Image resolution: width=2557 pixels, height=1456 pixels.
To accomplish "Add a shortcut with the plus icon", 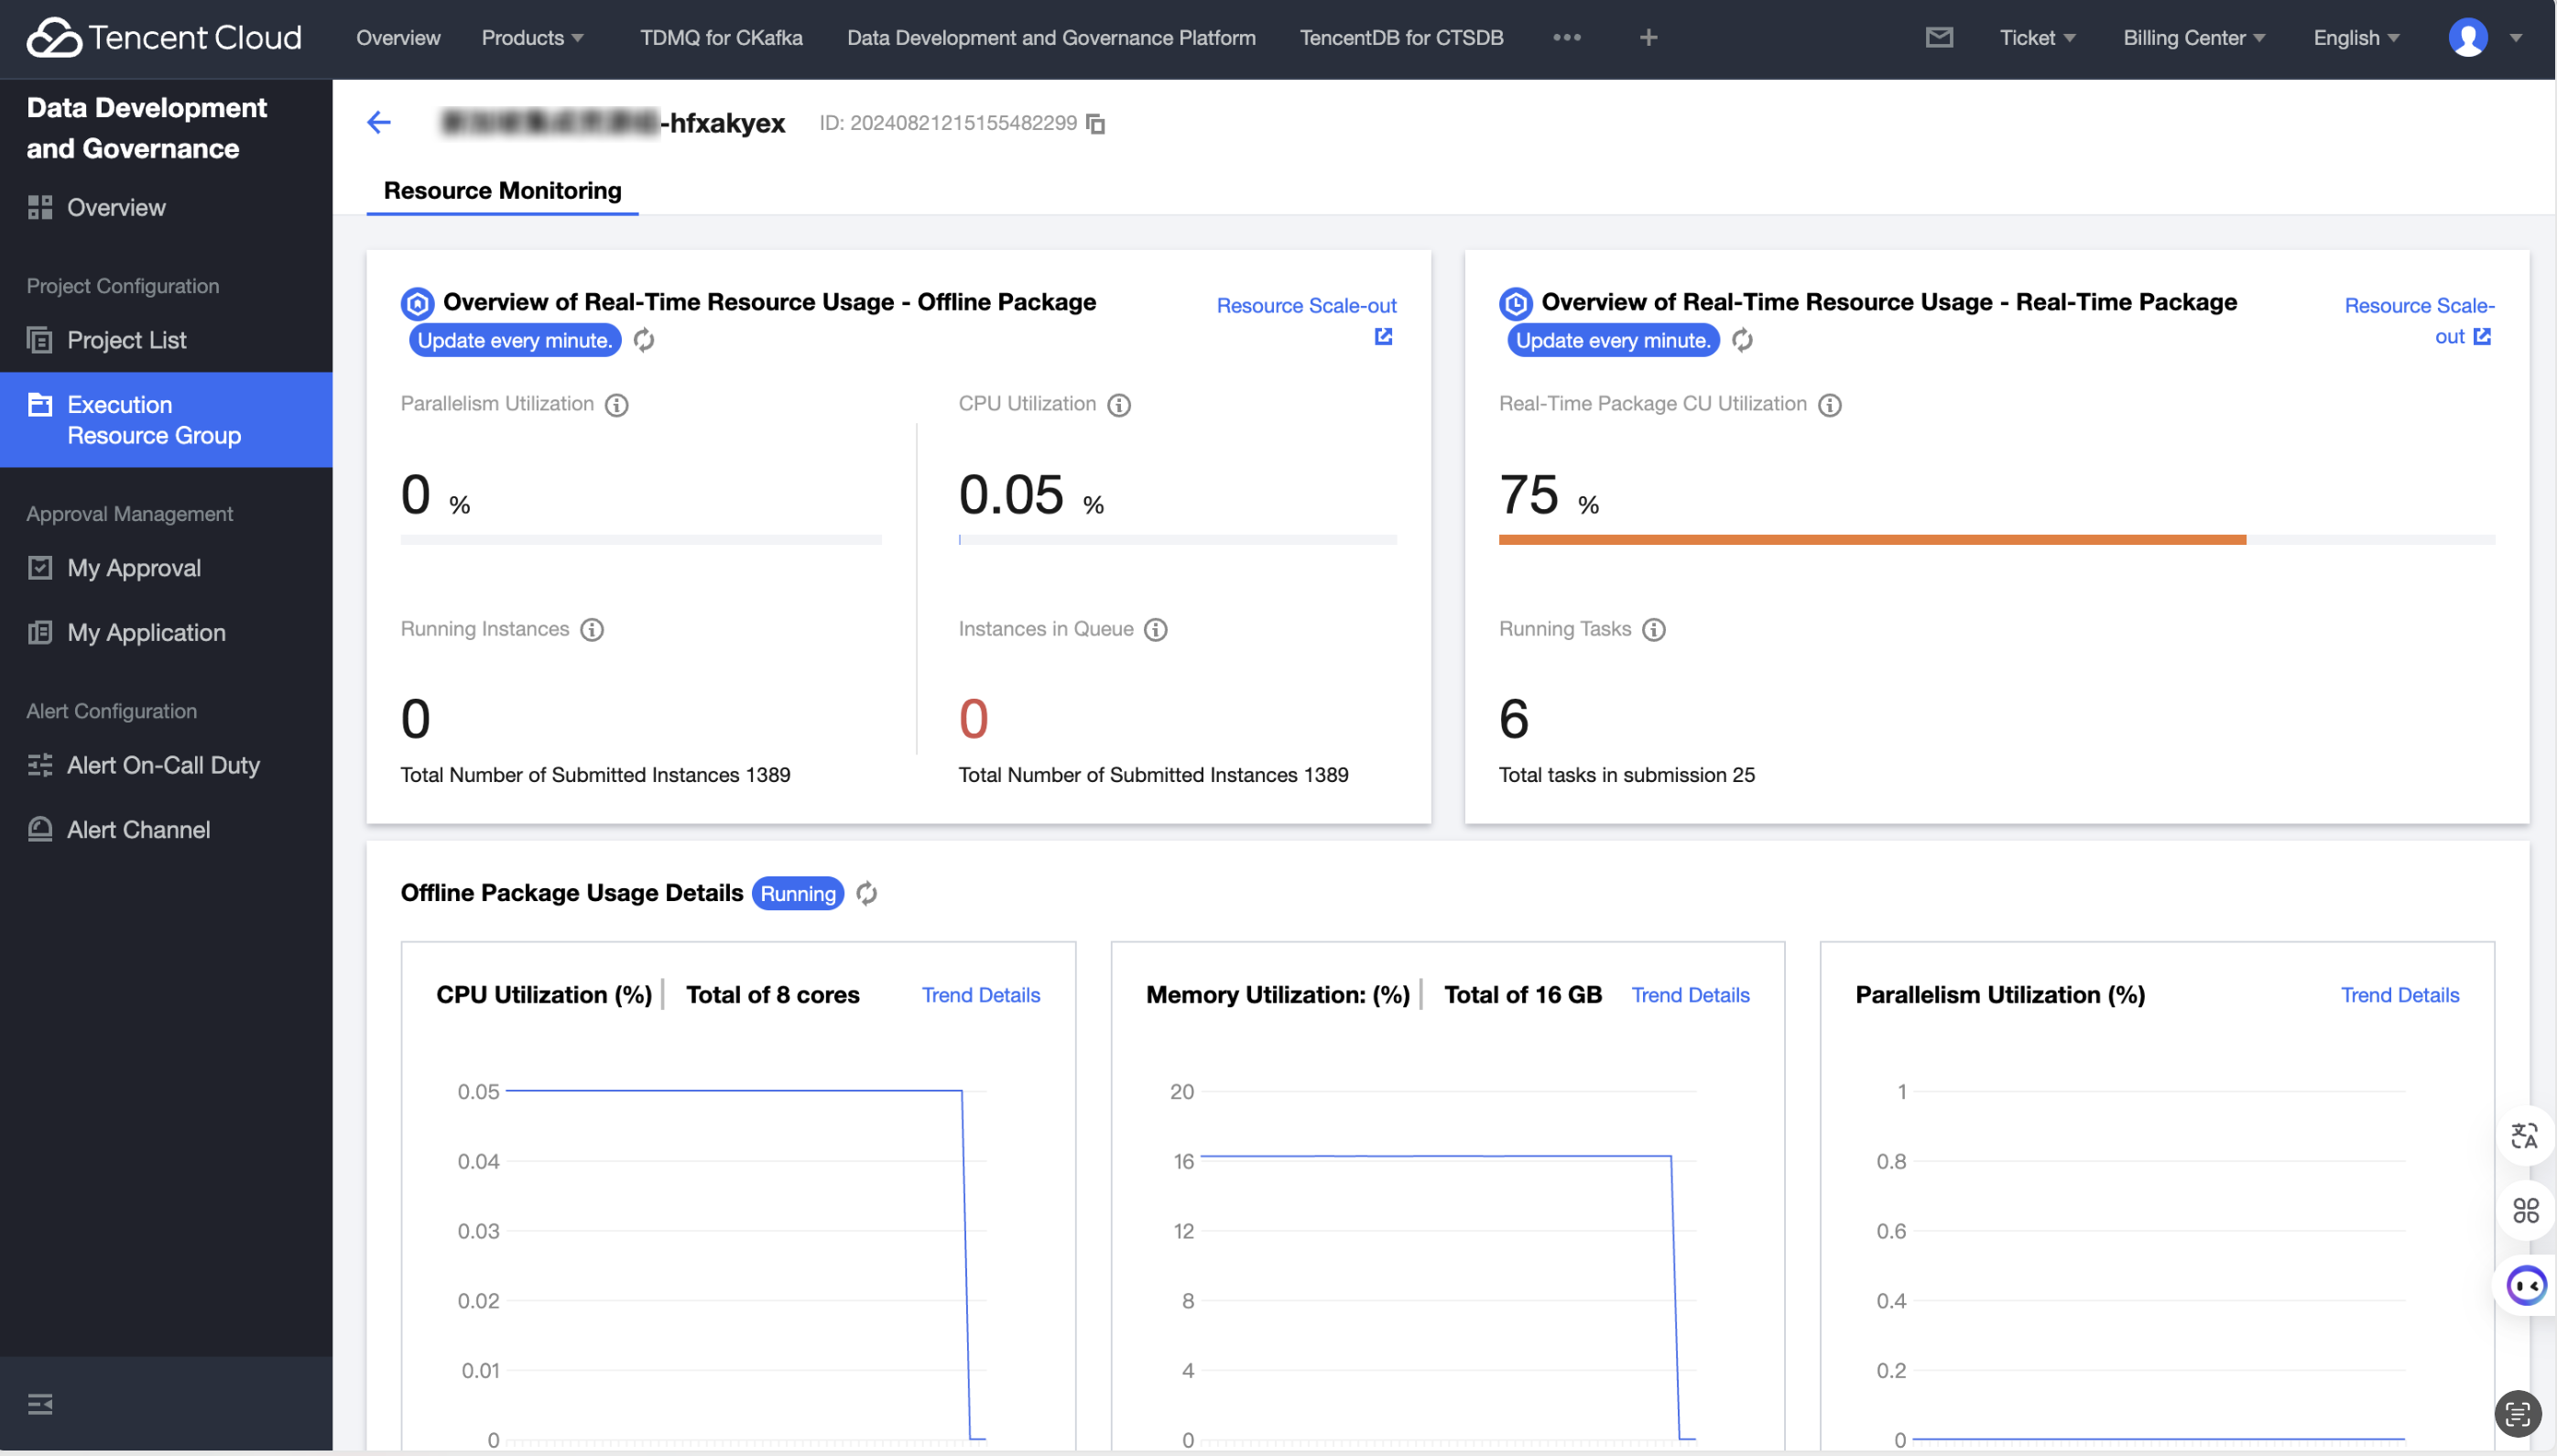I will pos(1648,38).
